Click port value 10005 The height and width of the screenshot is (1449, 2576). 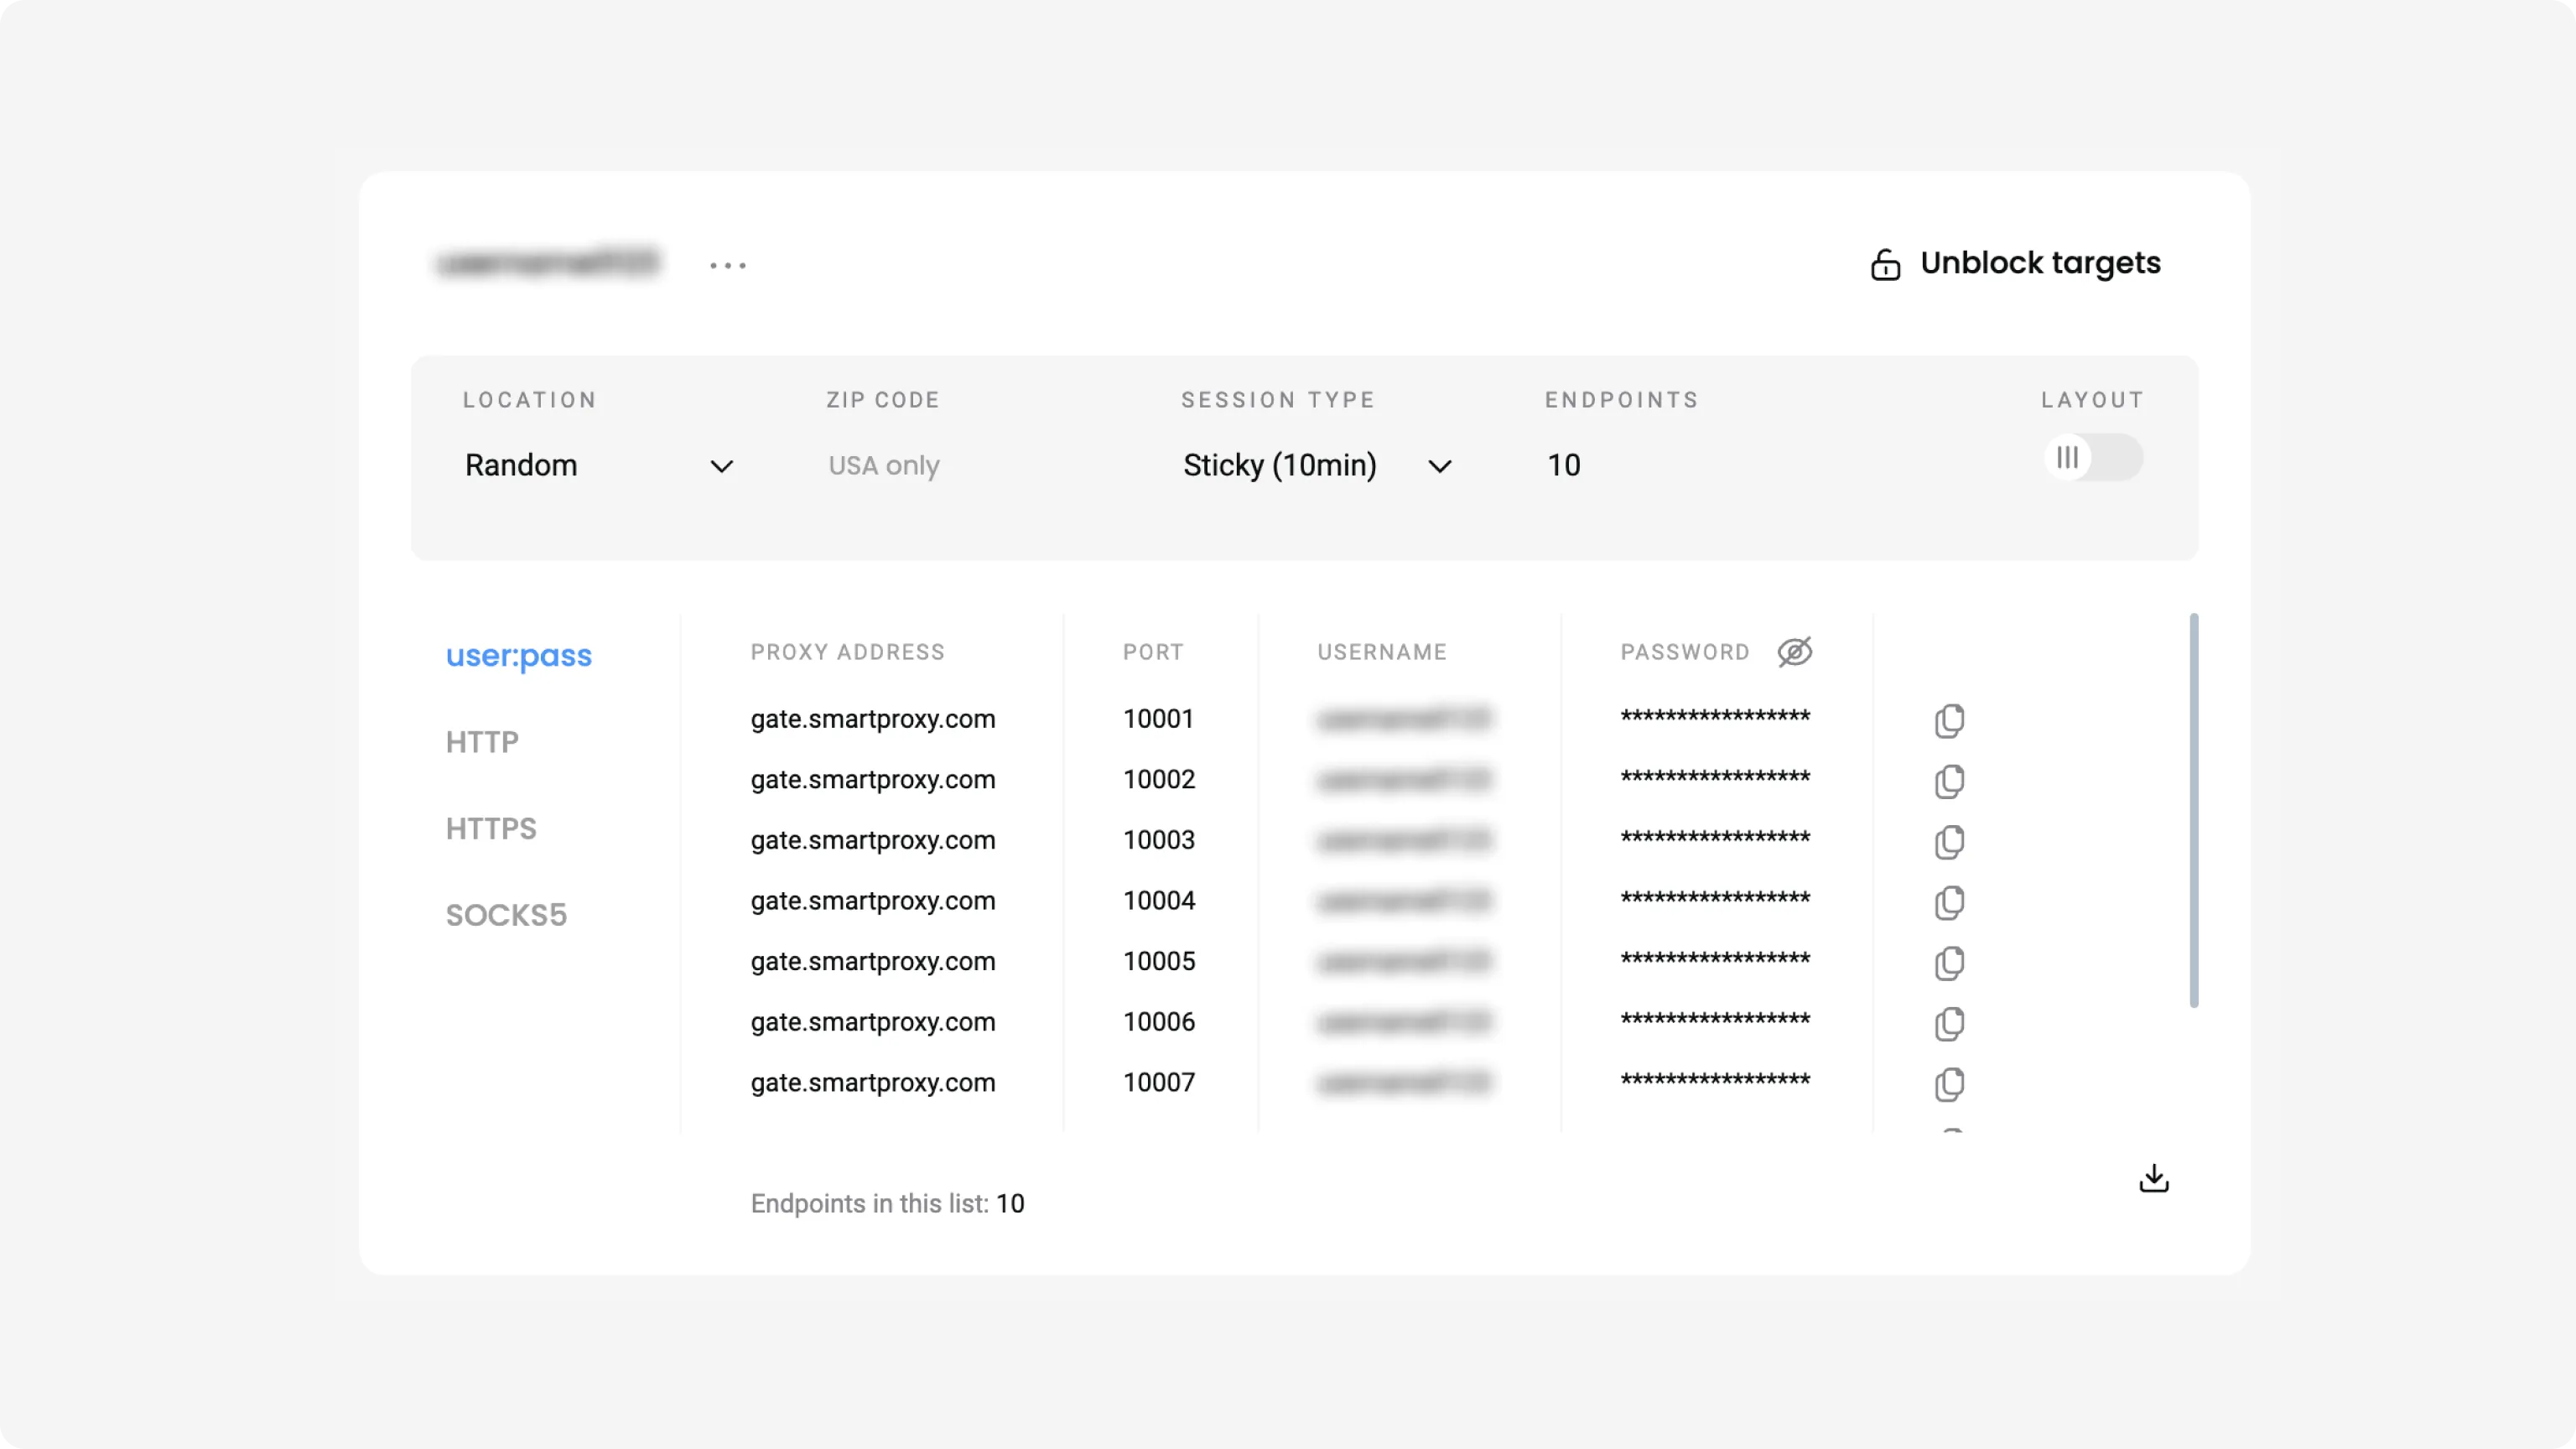1158,961
